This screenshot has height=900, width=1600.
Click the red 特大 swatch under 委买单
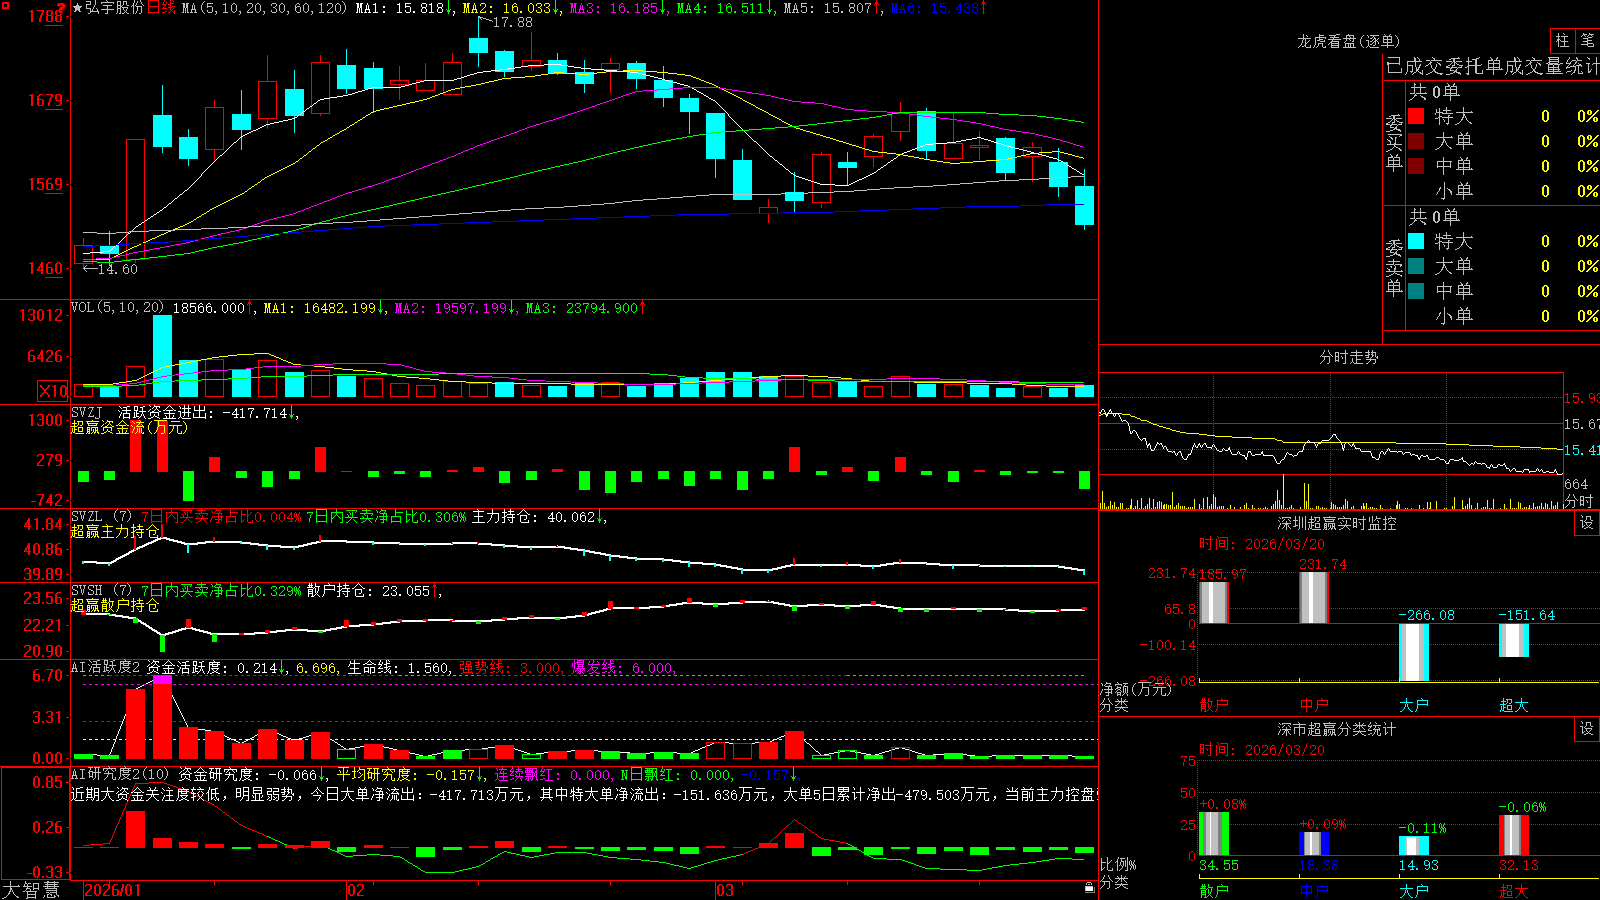pos(1416,116)
